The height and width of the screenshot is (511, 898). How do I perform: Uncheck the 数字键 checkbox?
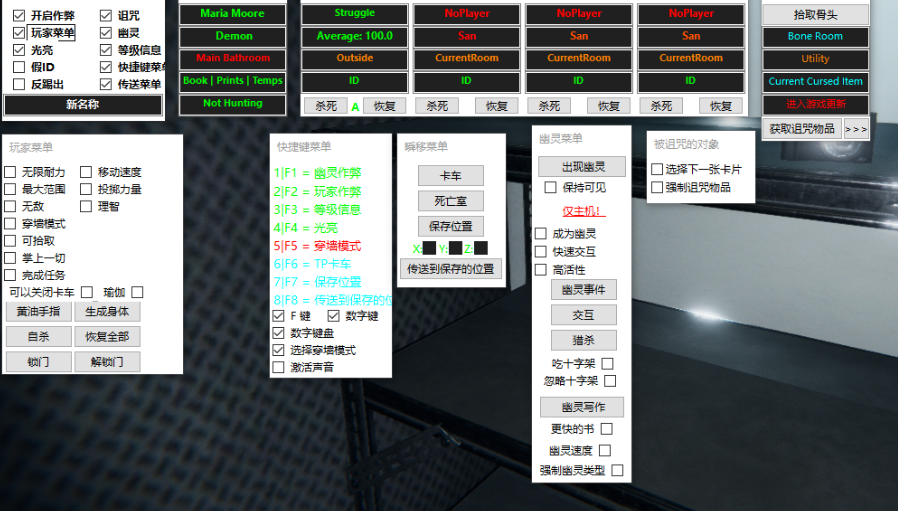(333, 316)
